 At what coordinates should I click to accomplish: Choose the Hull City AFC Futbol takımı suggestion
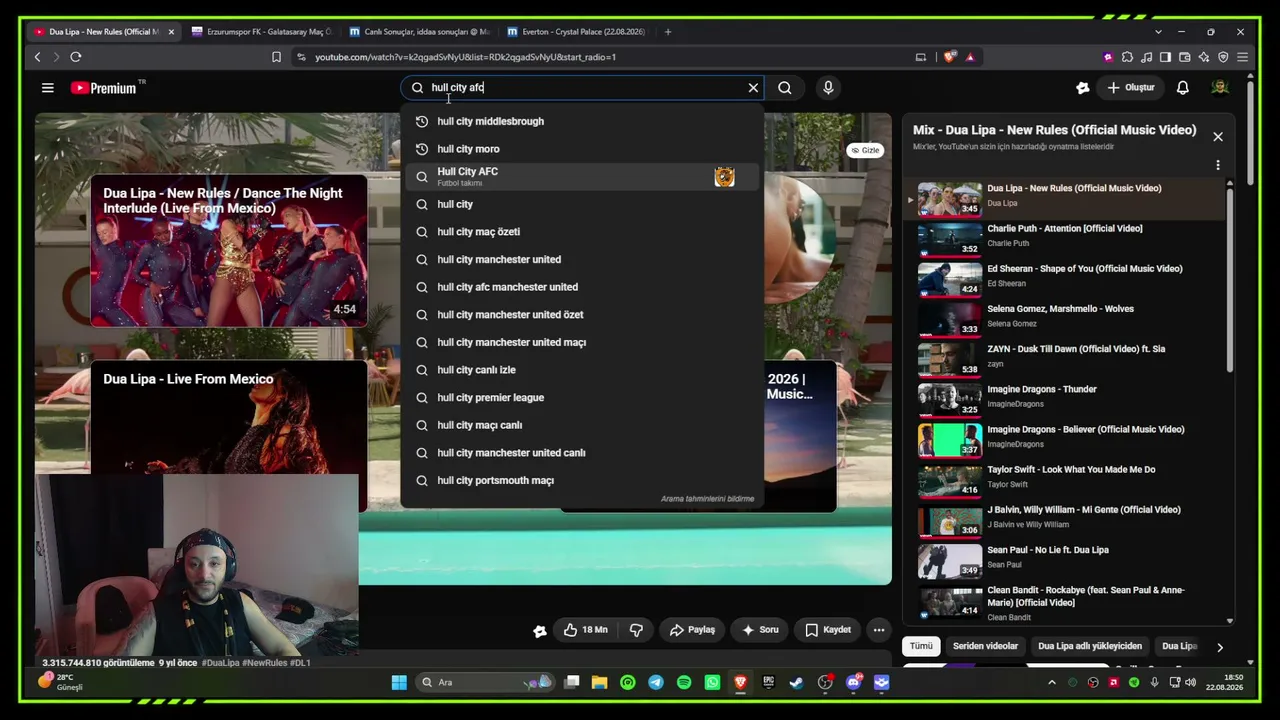(582, 177)
